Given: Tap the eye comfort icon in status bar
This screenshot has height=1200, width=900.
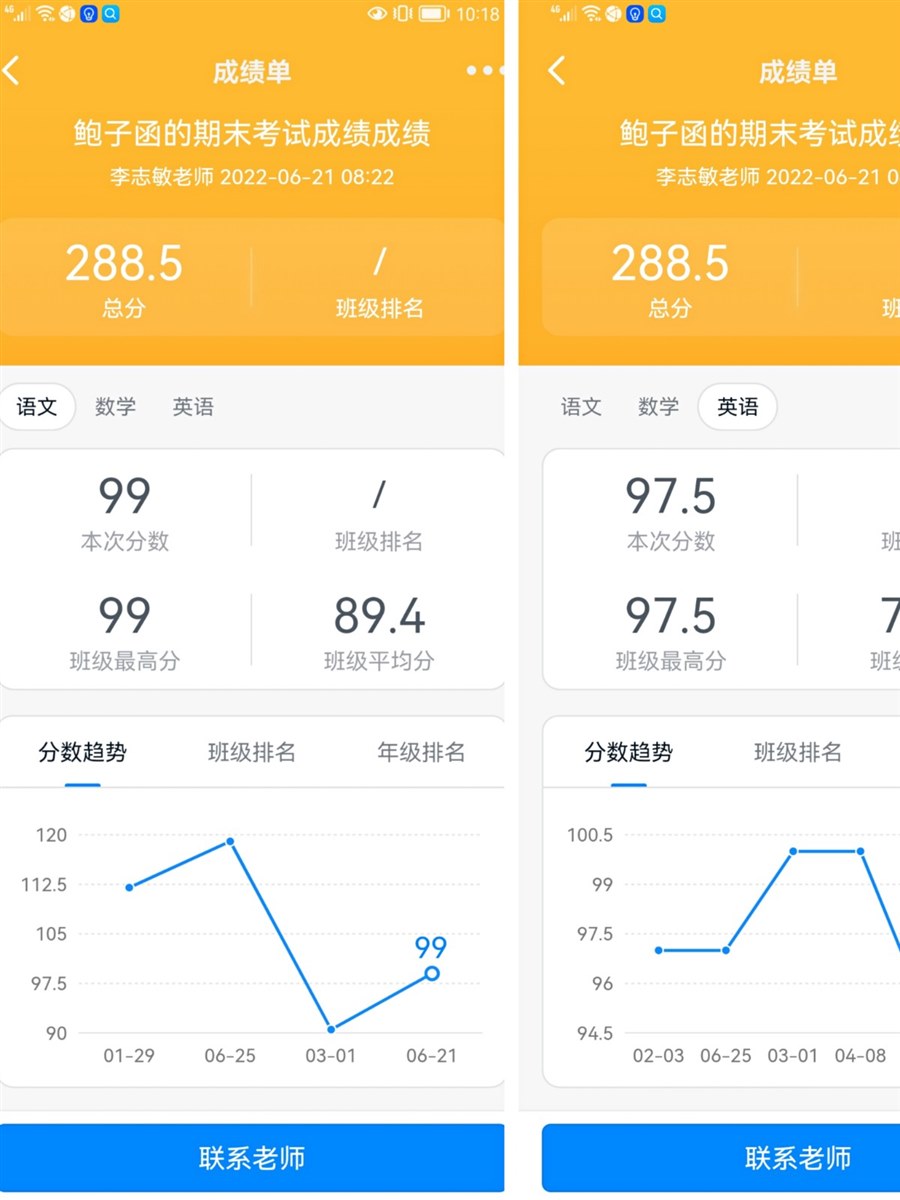Looking at the screenshot, I should 377,14.
